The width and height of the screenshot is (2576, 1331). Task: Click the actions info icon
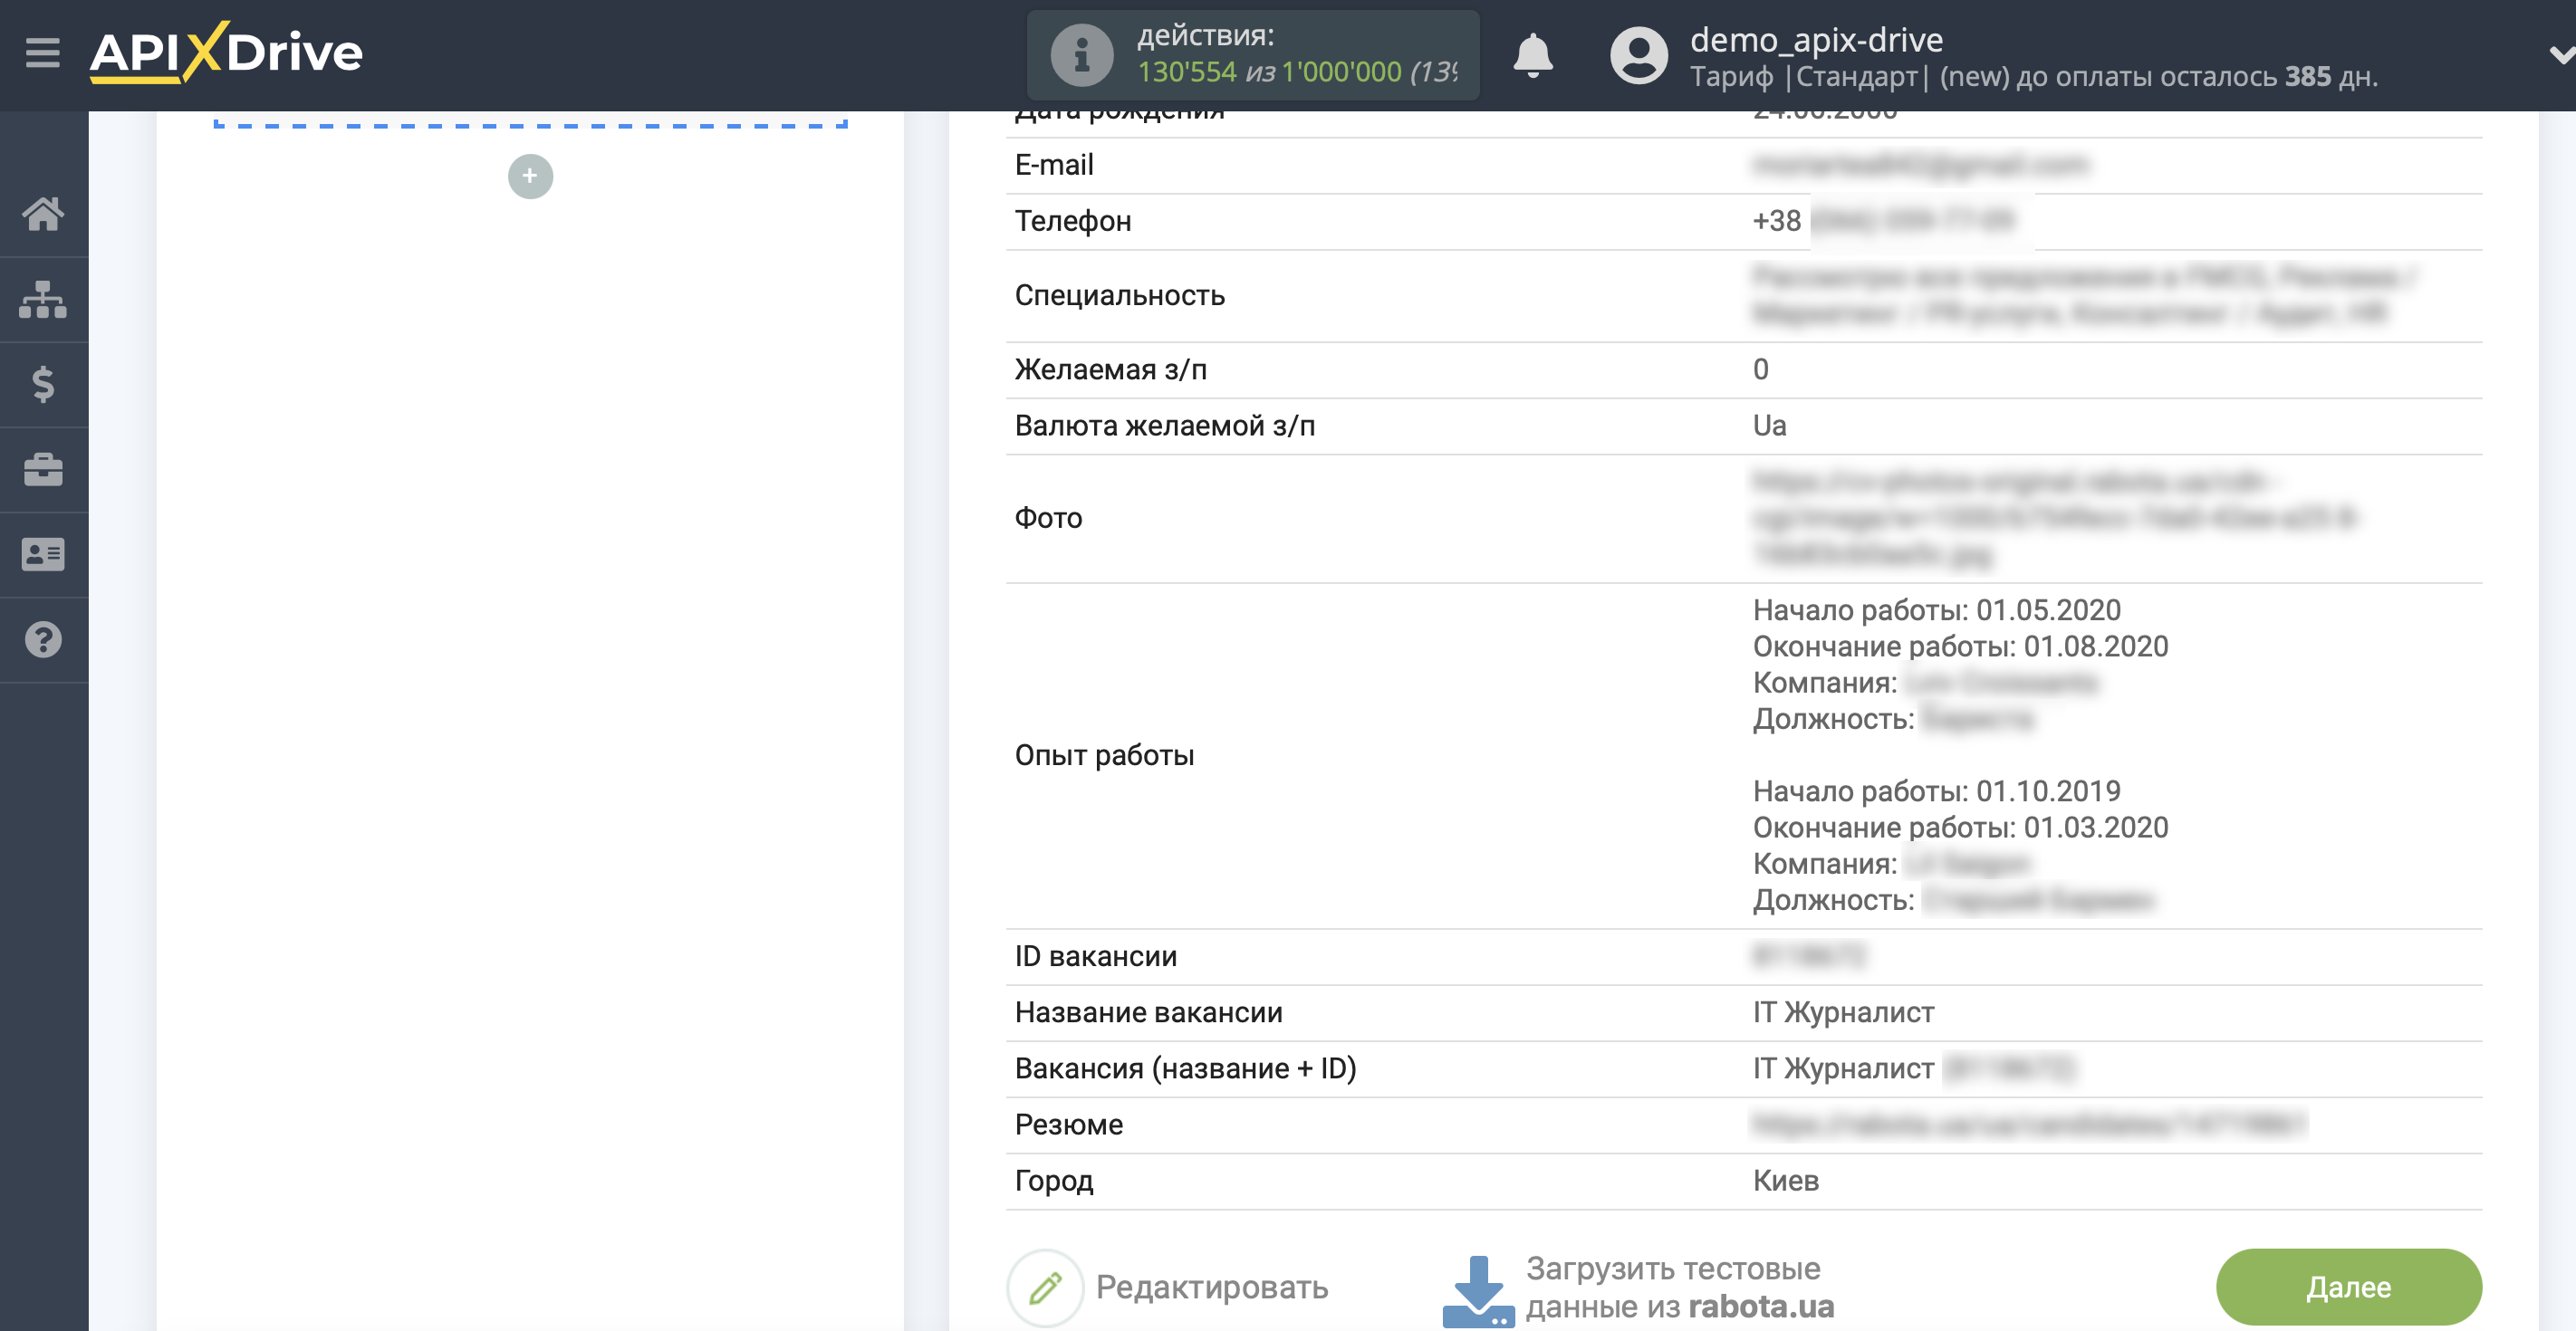tap(1081, 55)
